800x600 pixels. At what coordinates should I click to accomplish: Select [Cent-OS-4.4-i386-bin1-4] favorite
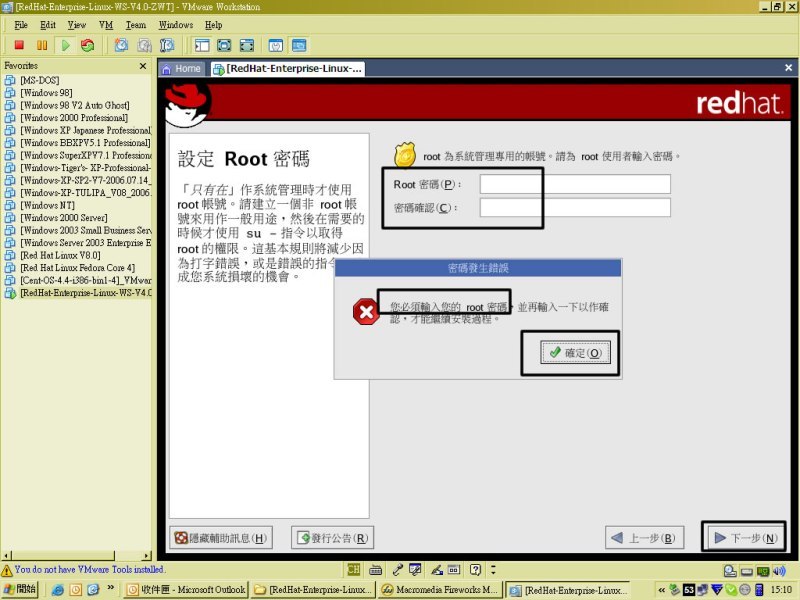click(85, 280)
